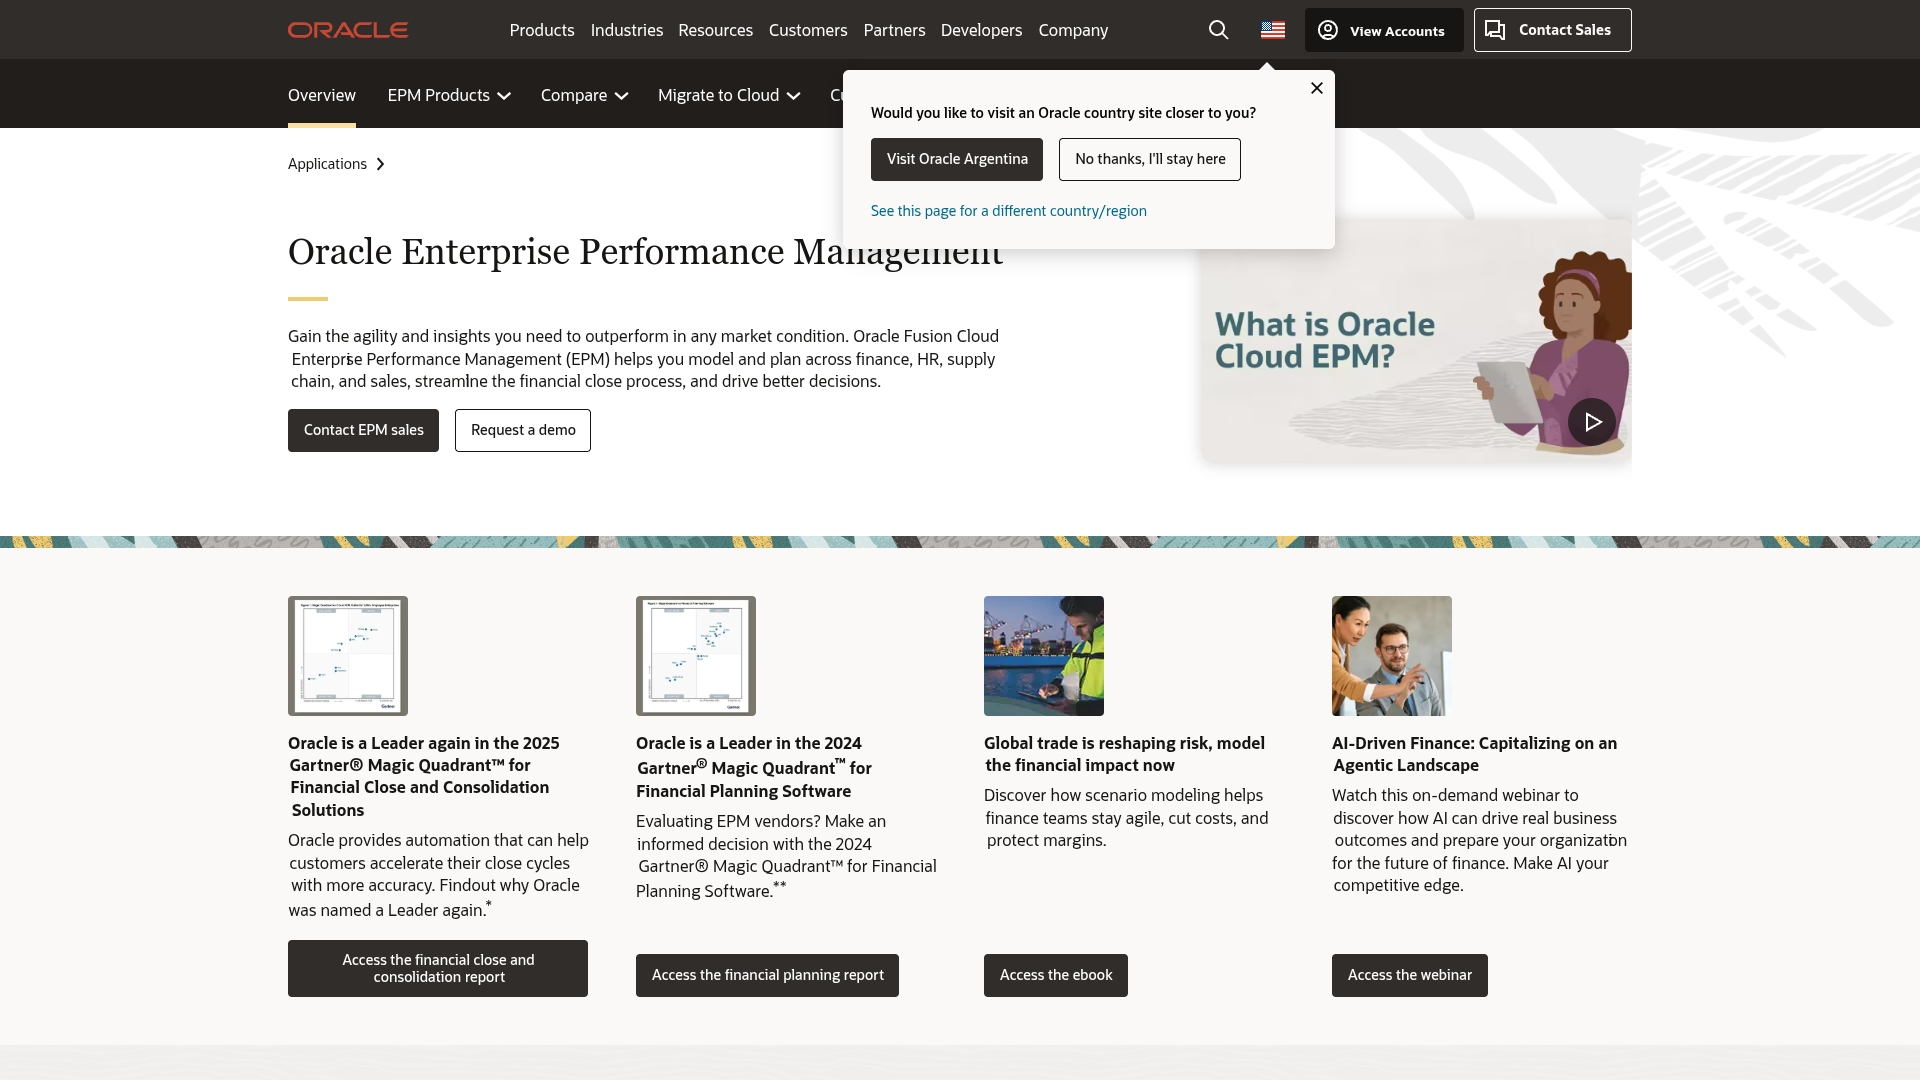Click the 2025 Gartner Leader heading
This screenshot has width=1920, height=1080.
(424, 776)
